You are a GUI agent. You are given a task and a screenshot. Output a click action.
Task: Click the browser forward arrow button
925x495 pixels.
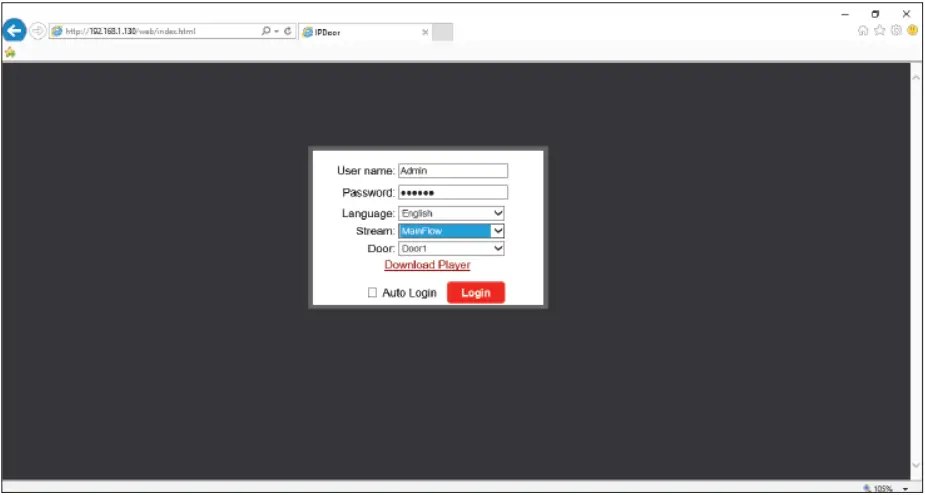[38, 31]
